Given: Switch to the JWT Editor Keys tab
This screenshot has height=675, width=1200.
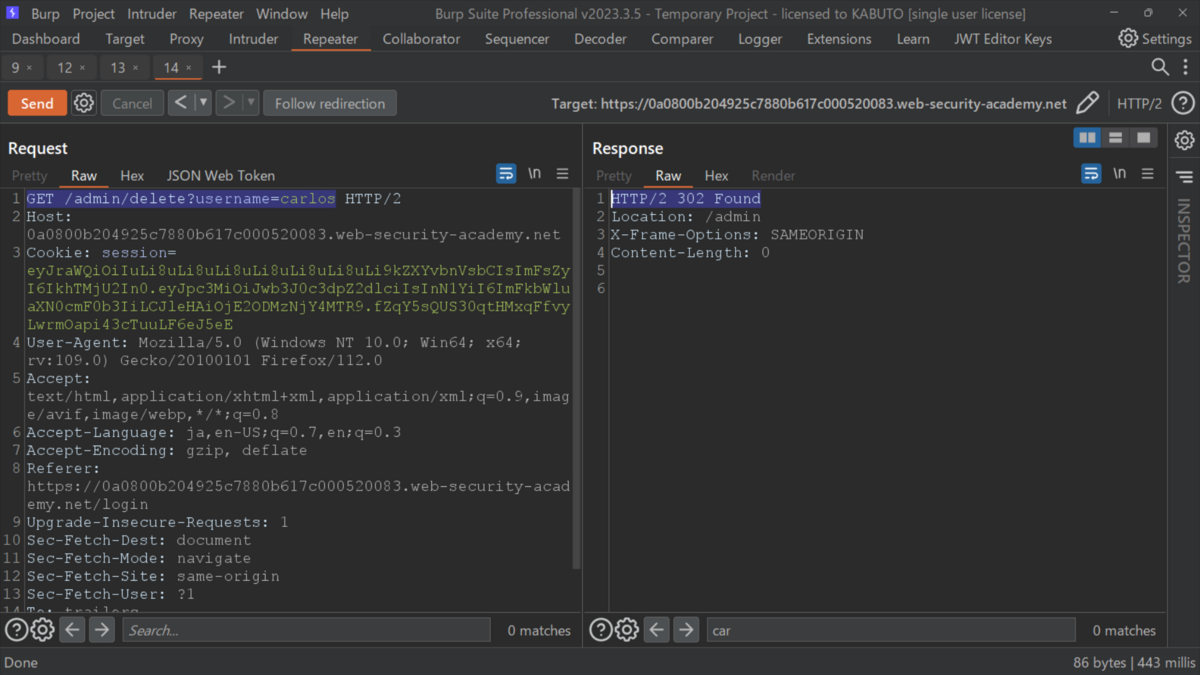Looking at the screenshot, I should 1003,39.
